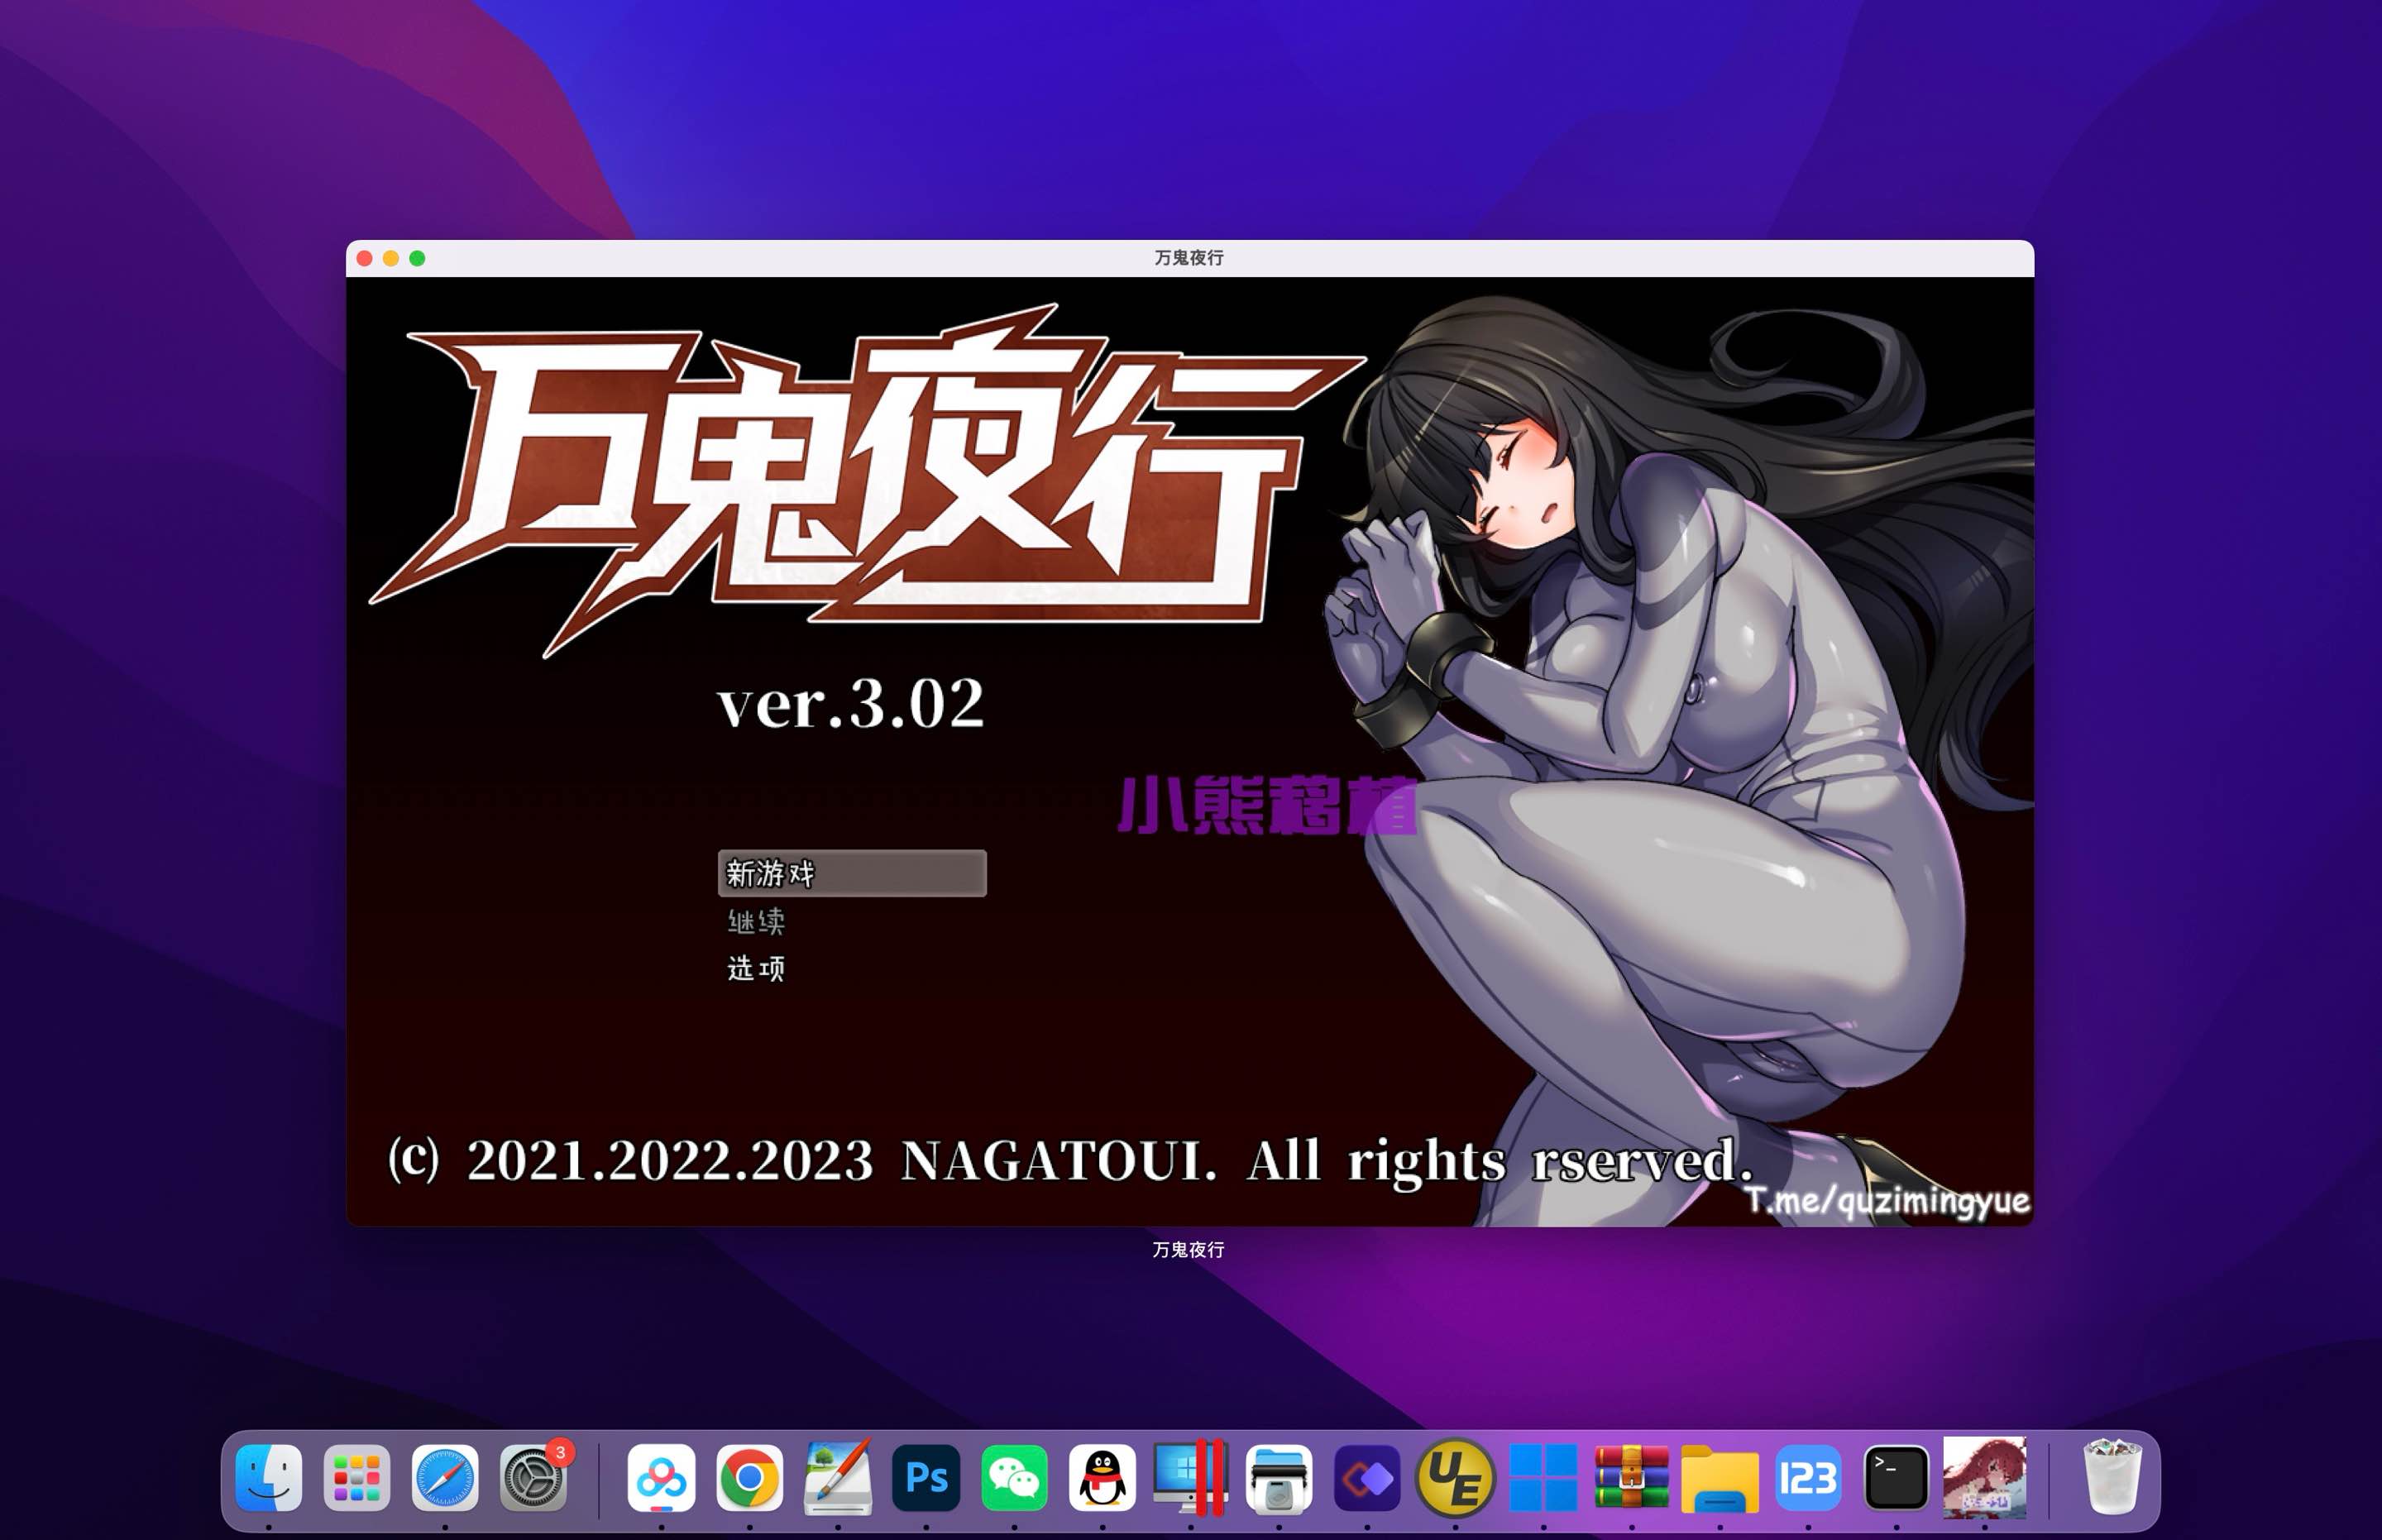Open WeChat from the dock
This screenshot has width=2382, height=1540.
tap(1014, 1477)
